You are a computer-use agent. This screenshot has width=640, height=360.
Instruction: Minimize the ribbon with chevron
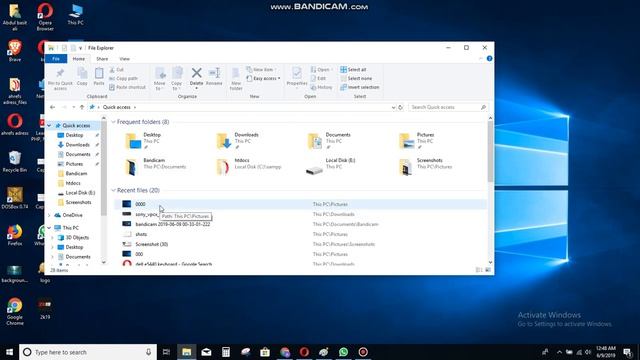pyautogui.click(x=480, y=59)
